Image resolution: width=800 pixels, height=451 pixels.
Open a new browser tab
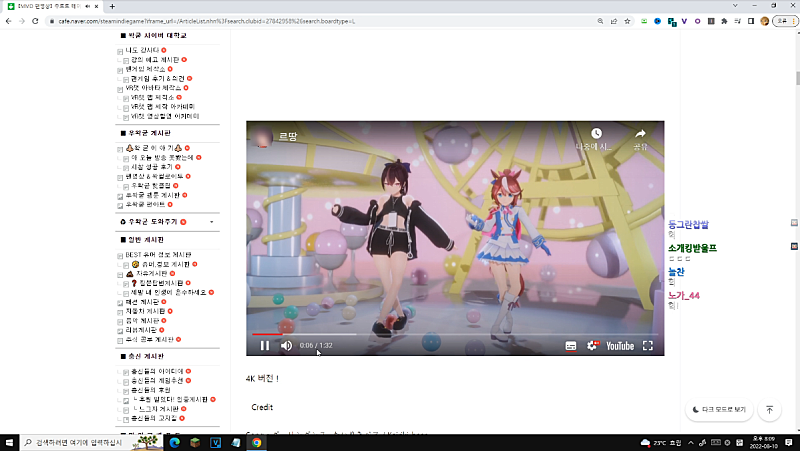(112, 6)
